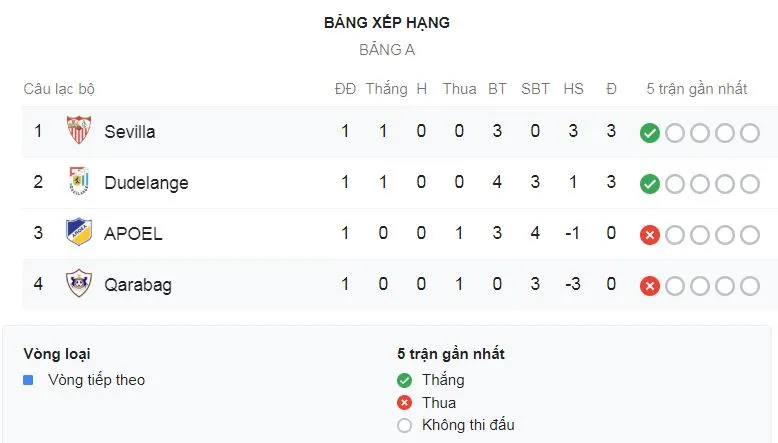Click the Qarabag club crest icon

[x=78, y=284]
